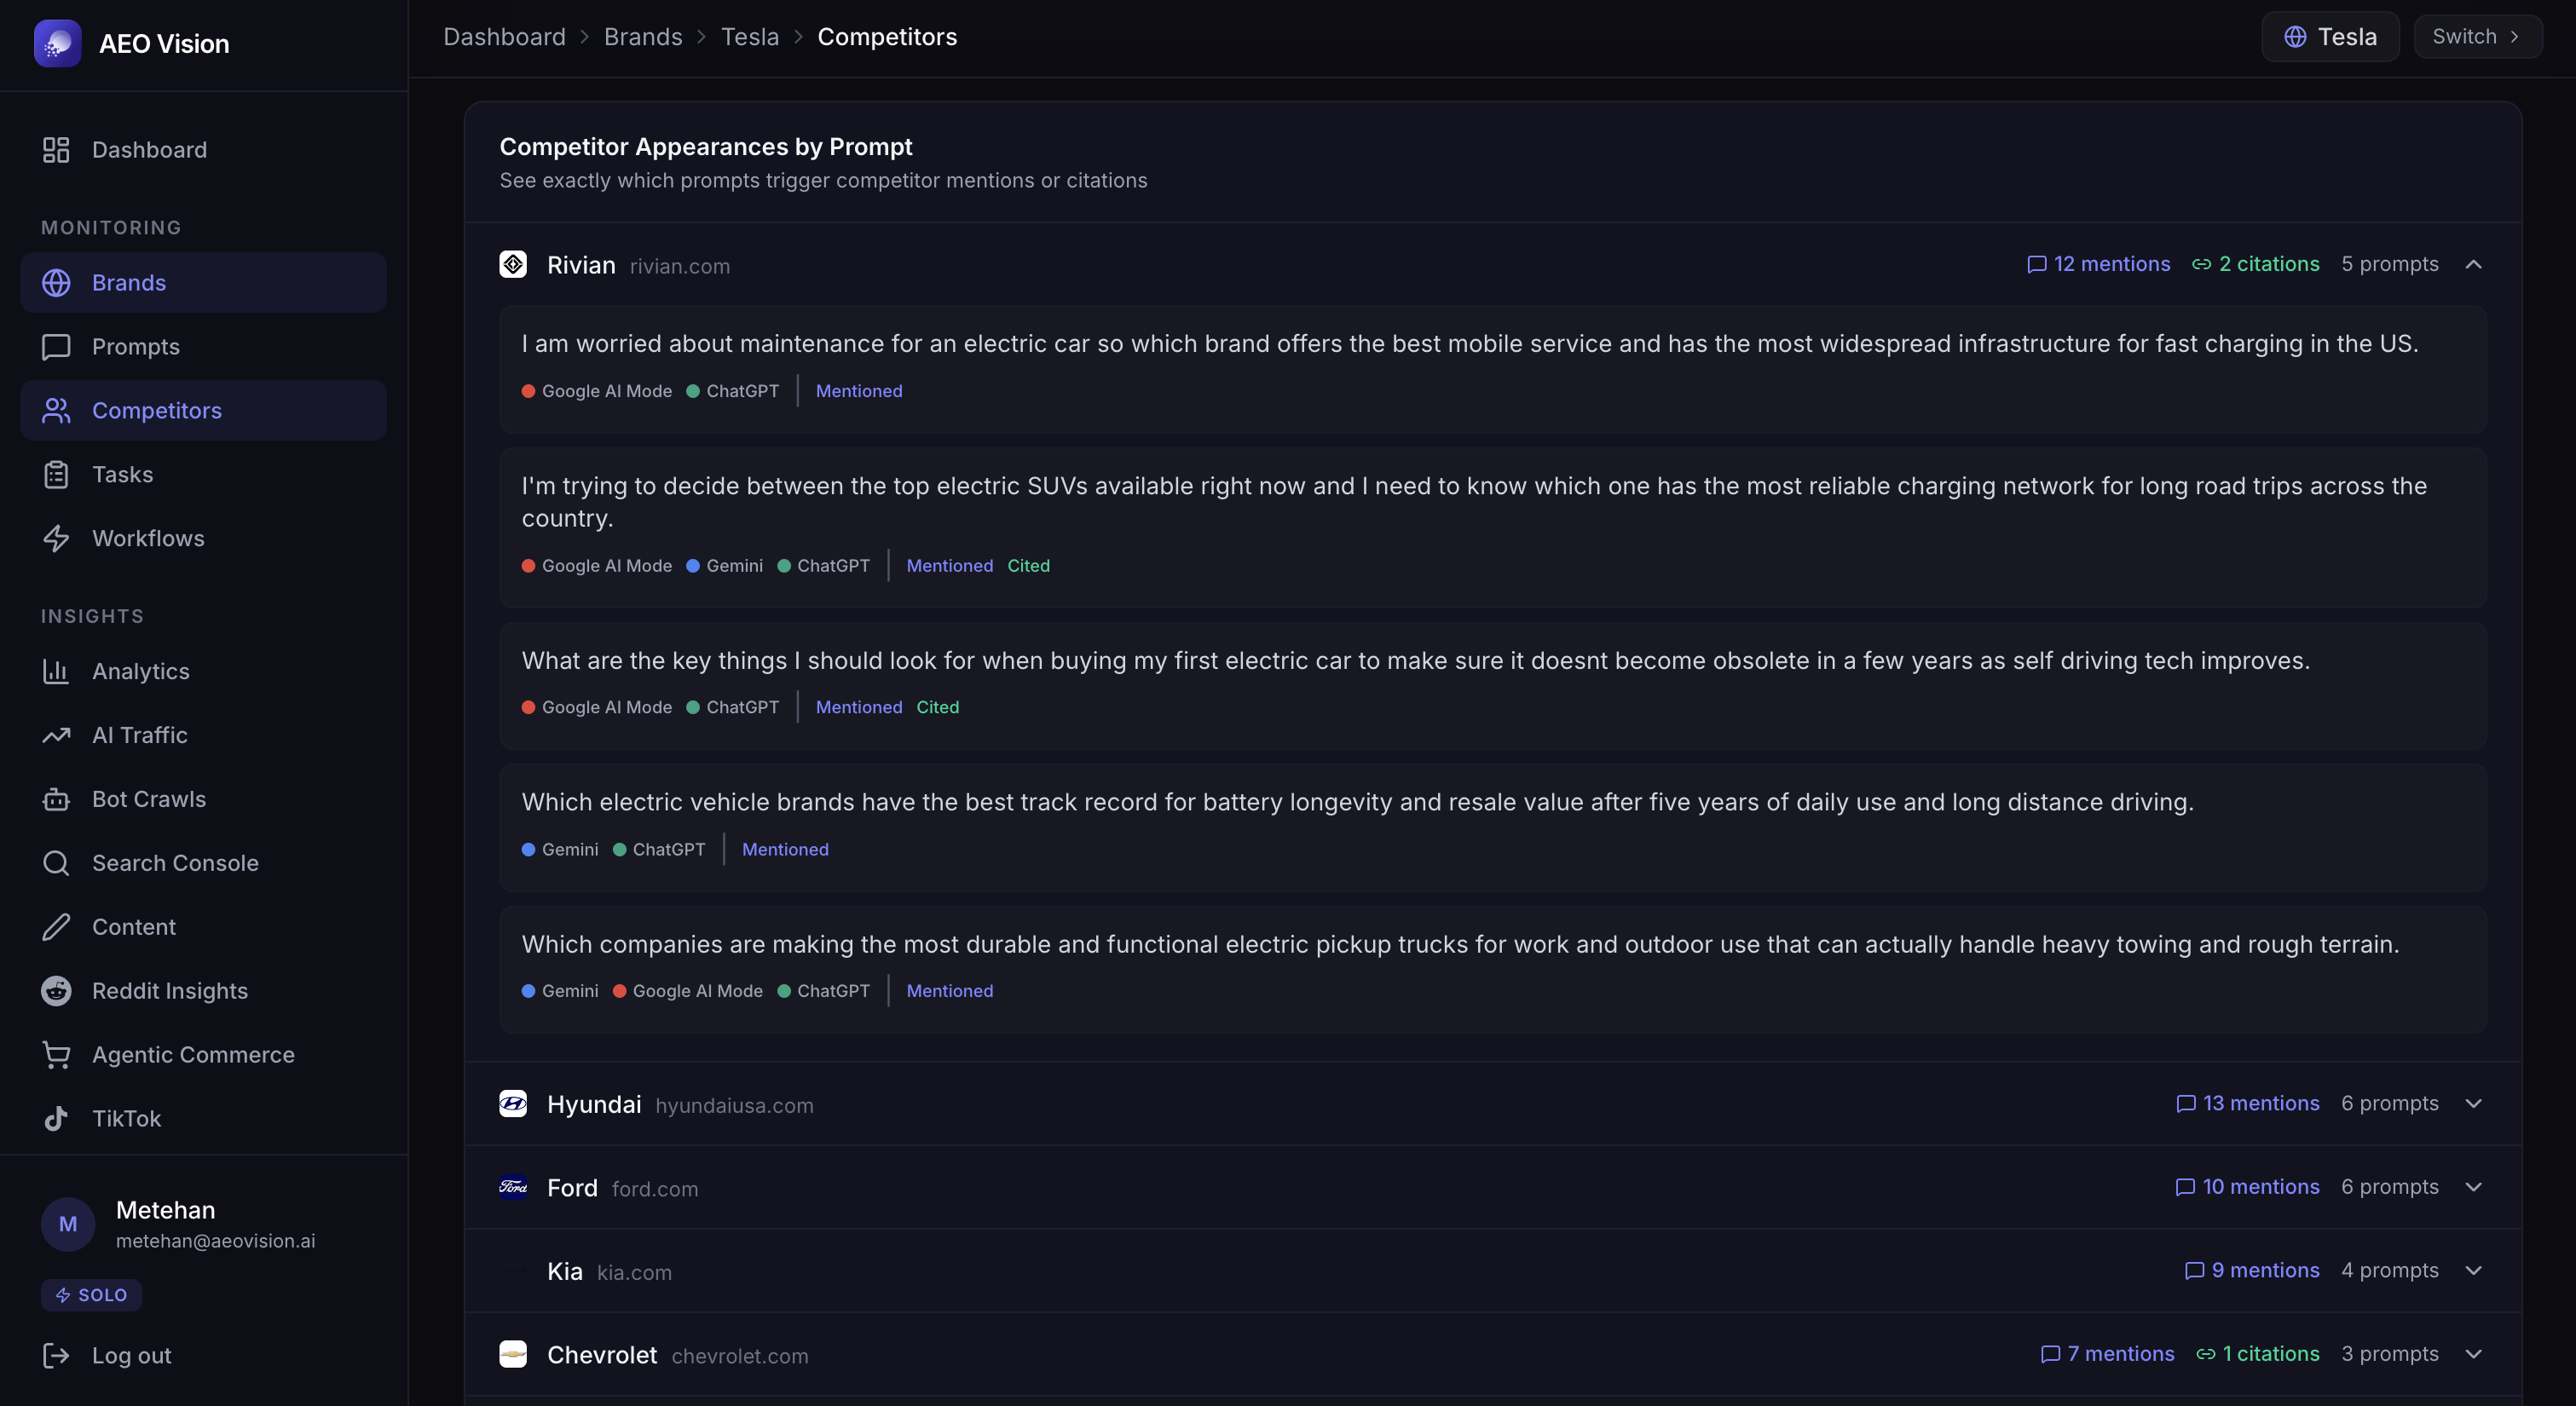This screenshot has height=1406, width=2576.
Task: Open the Reddit Insights icon in sidebar
Action: tap(56, 990)
